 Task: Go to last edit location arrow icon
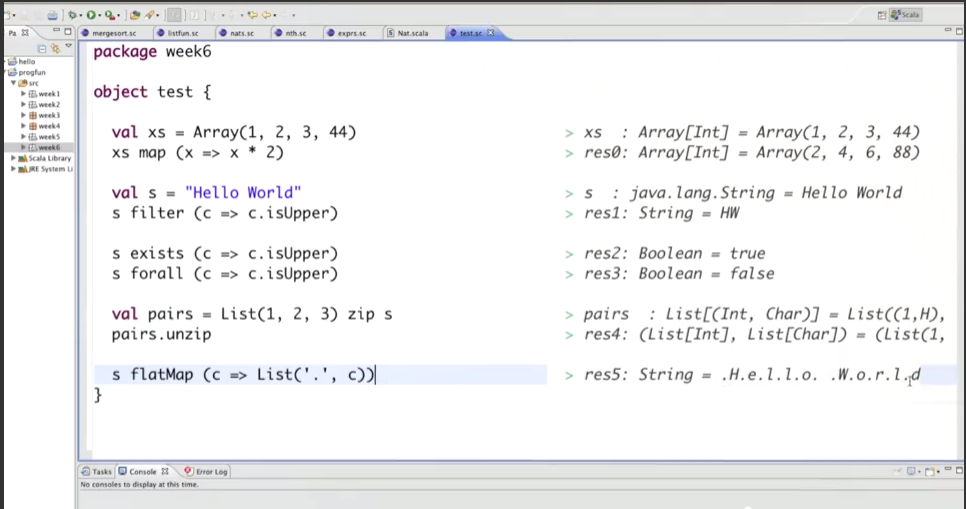(x=253, y=15)
